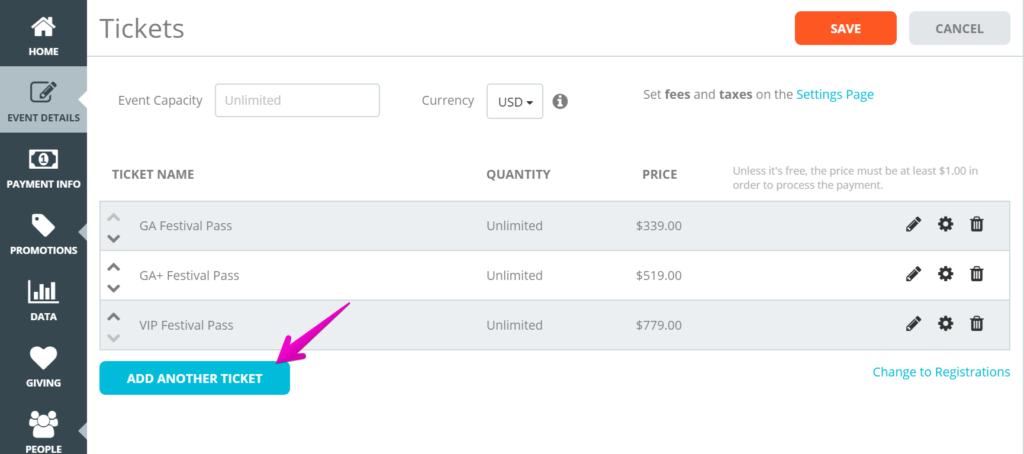Edit GA+ Festival Pass with pencil icon
1024x454 pixels.
click(x=914, y=274)
